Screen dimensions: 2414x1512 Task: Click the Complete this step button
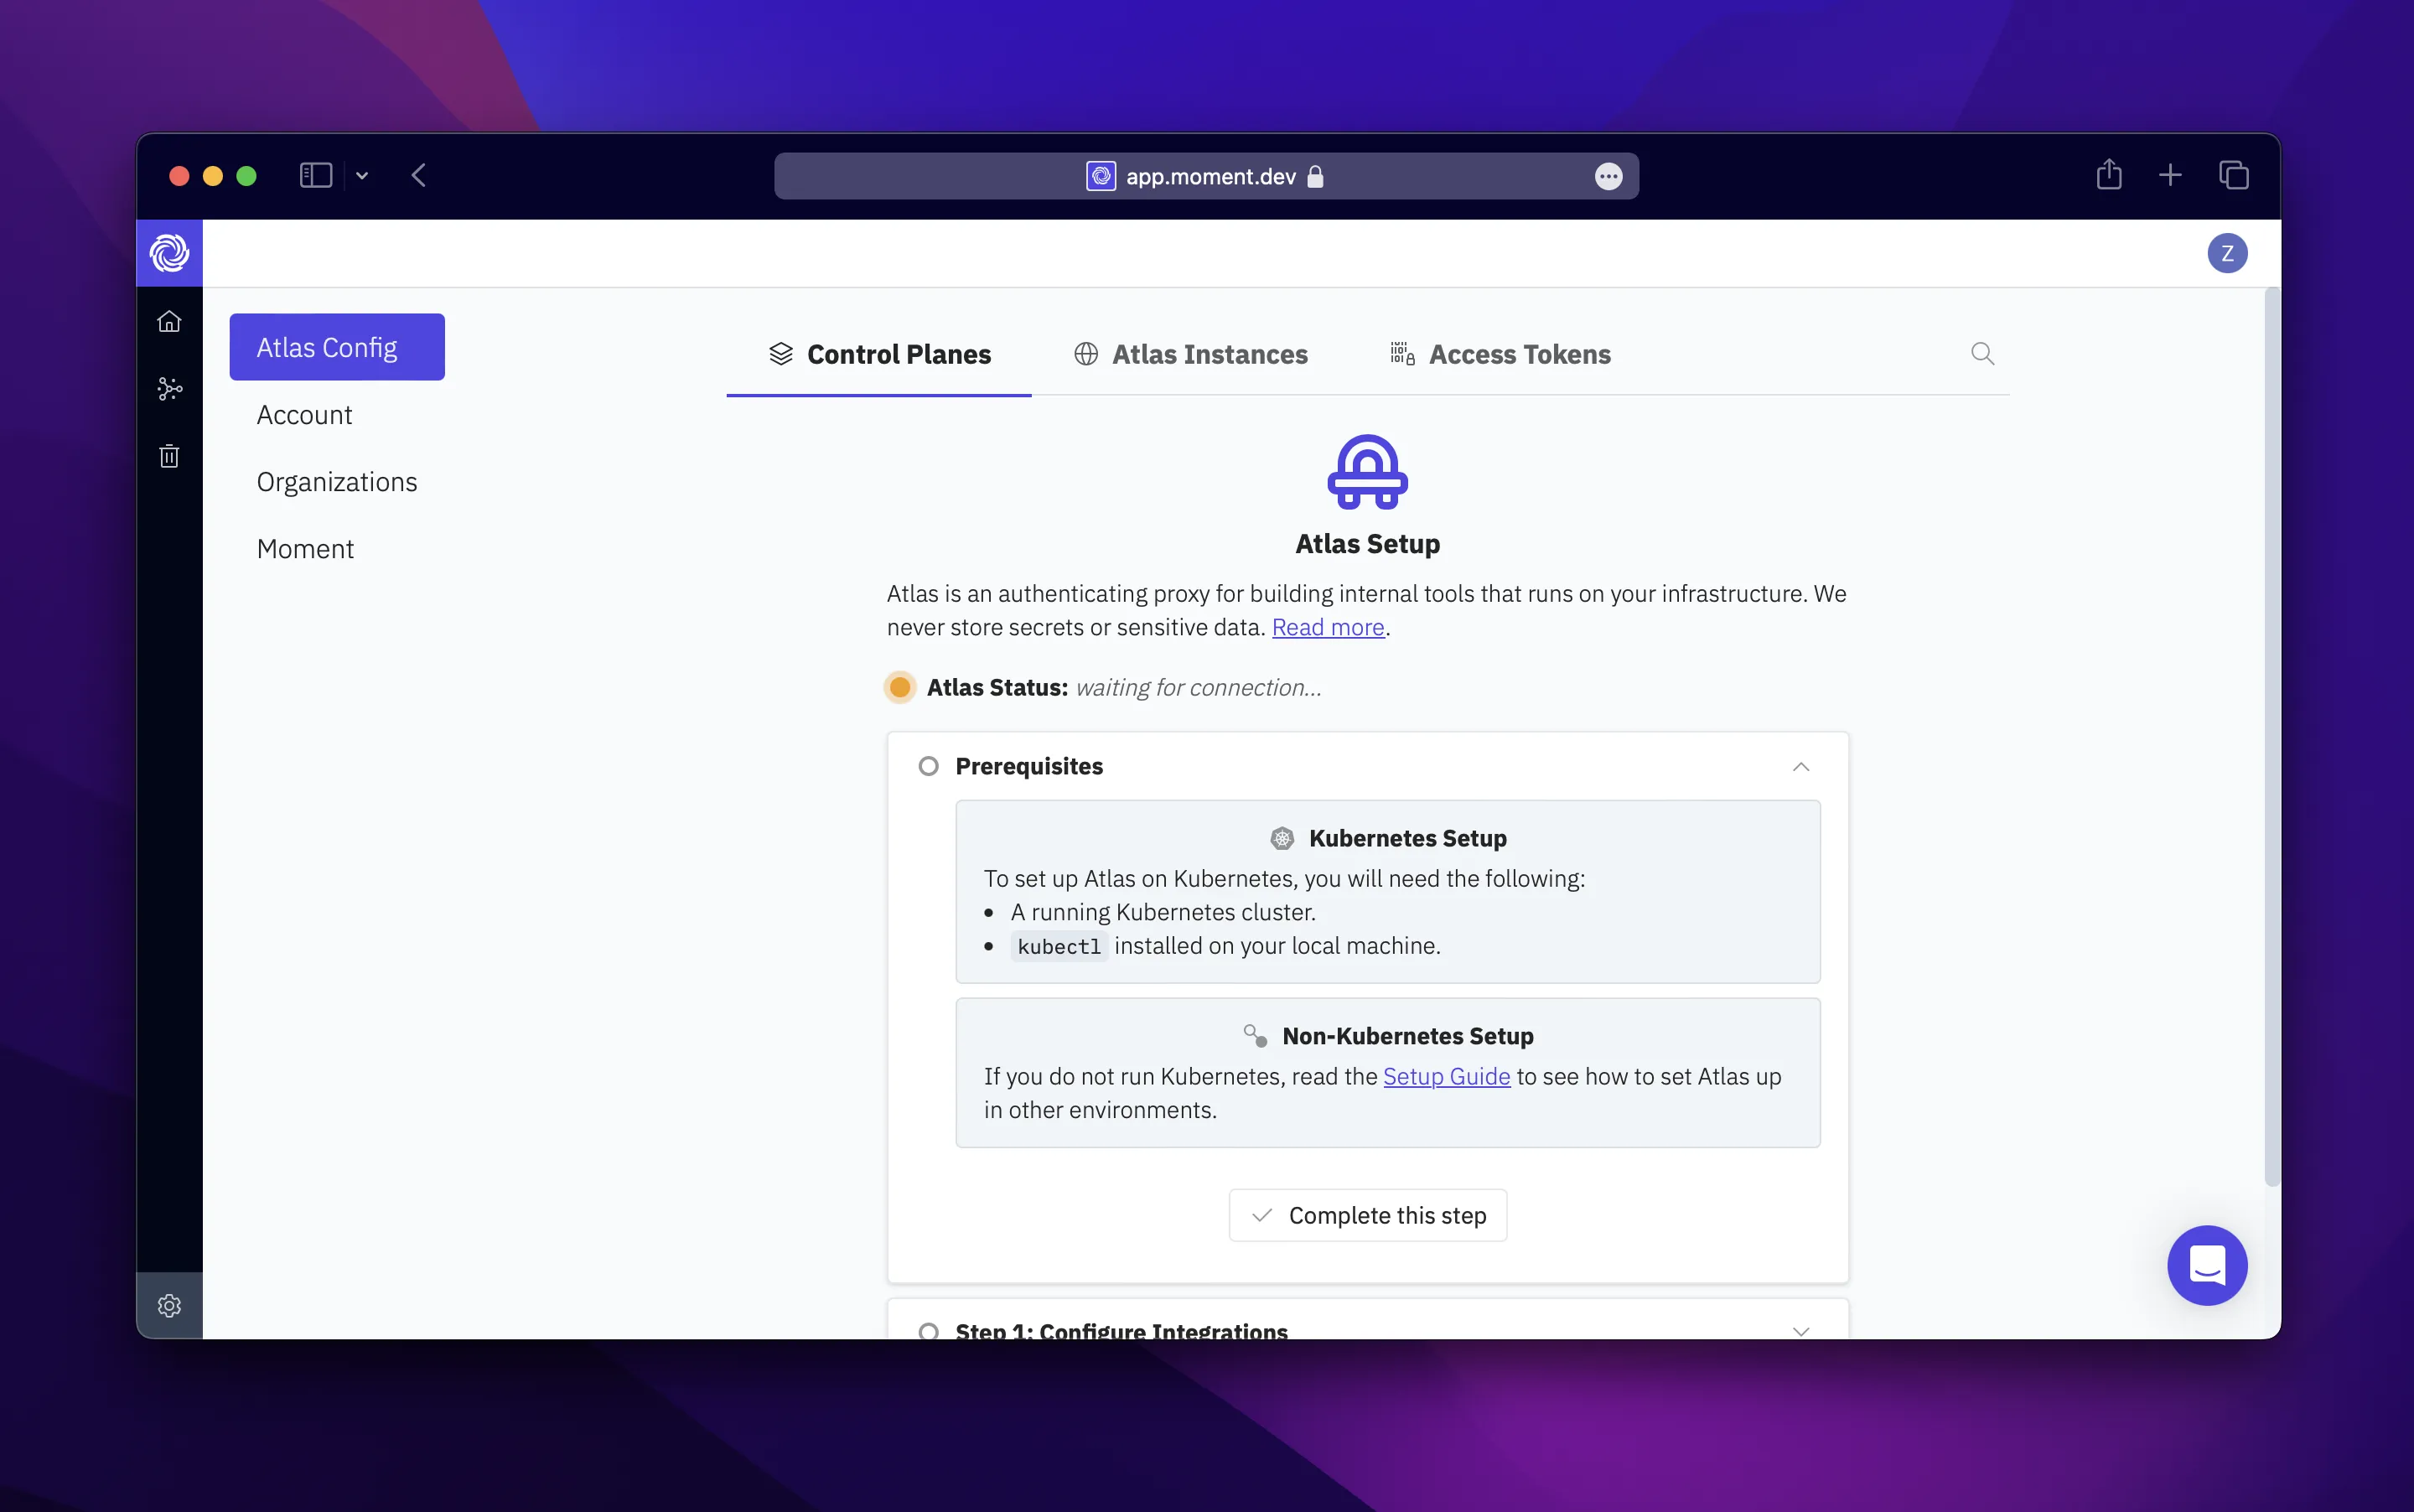tap(1367, 1215)
